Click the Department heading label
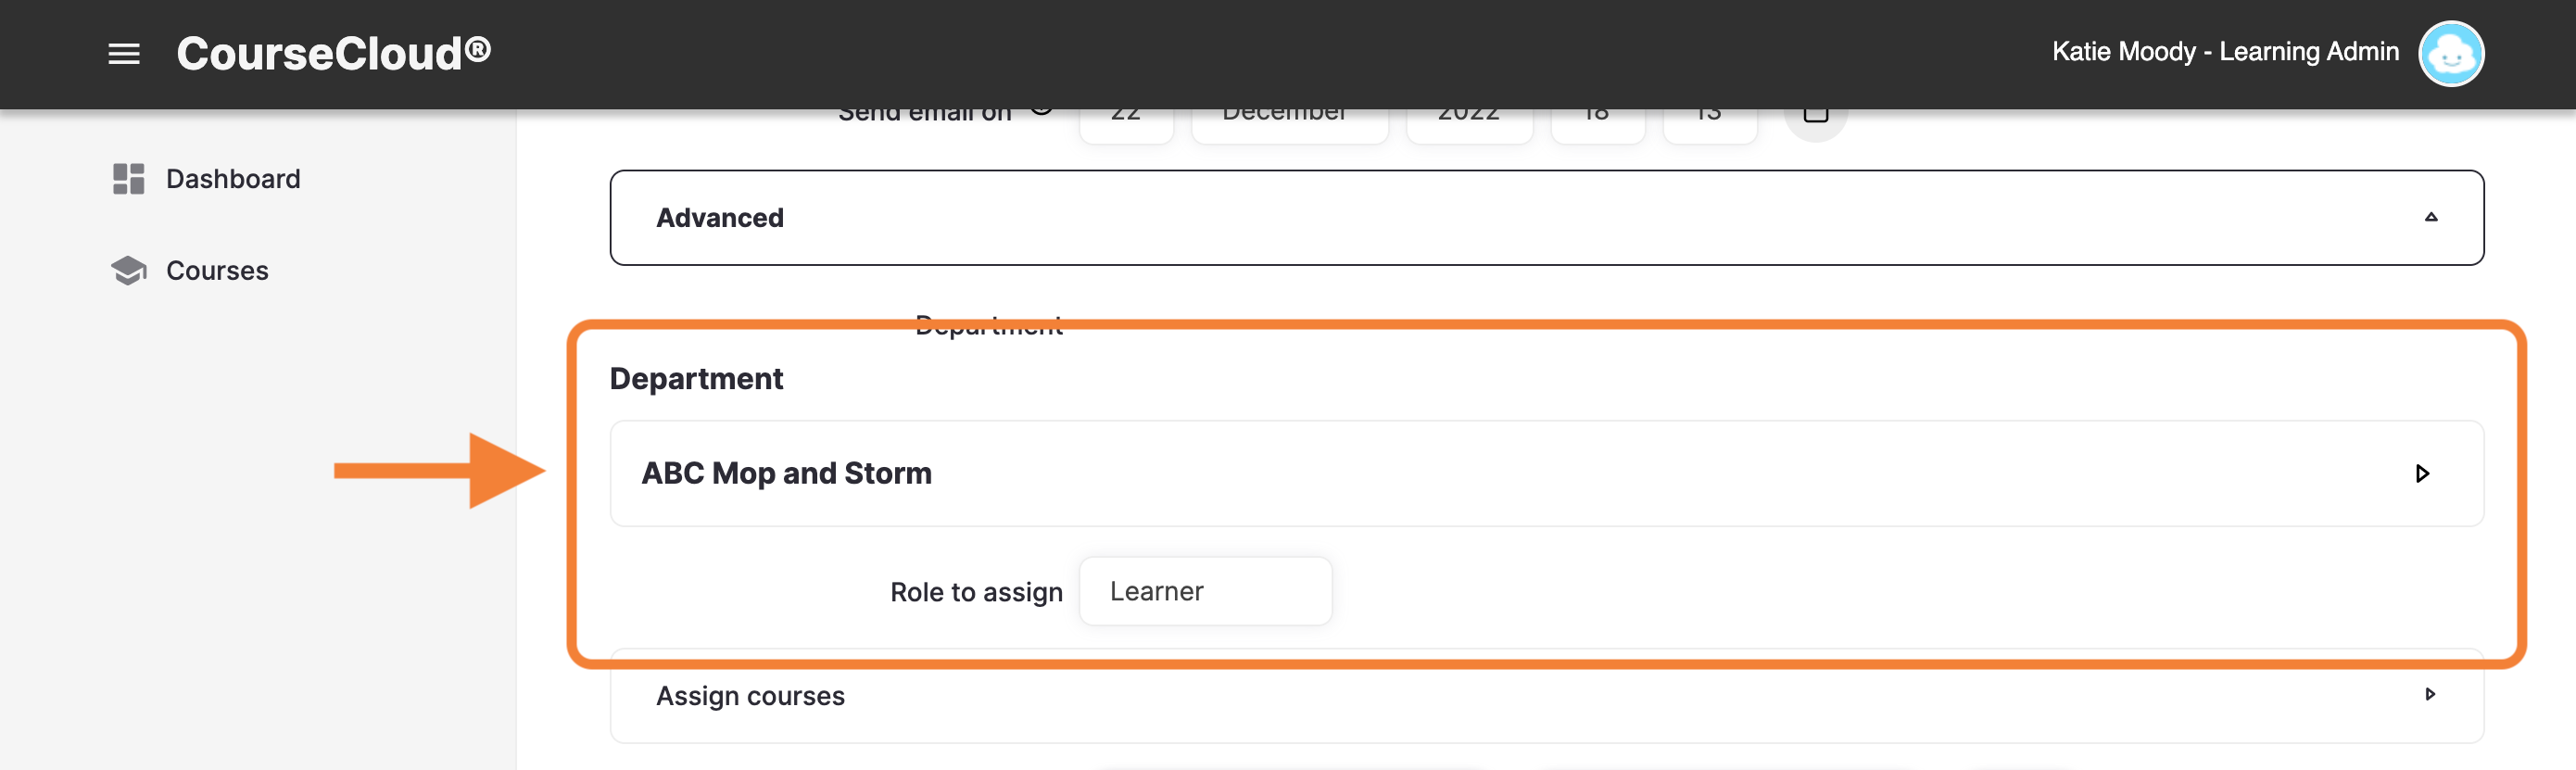This screenshot has width=2576, height=770. coord(696,379)
